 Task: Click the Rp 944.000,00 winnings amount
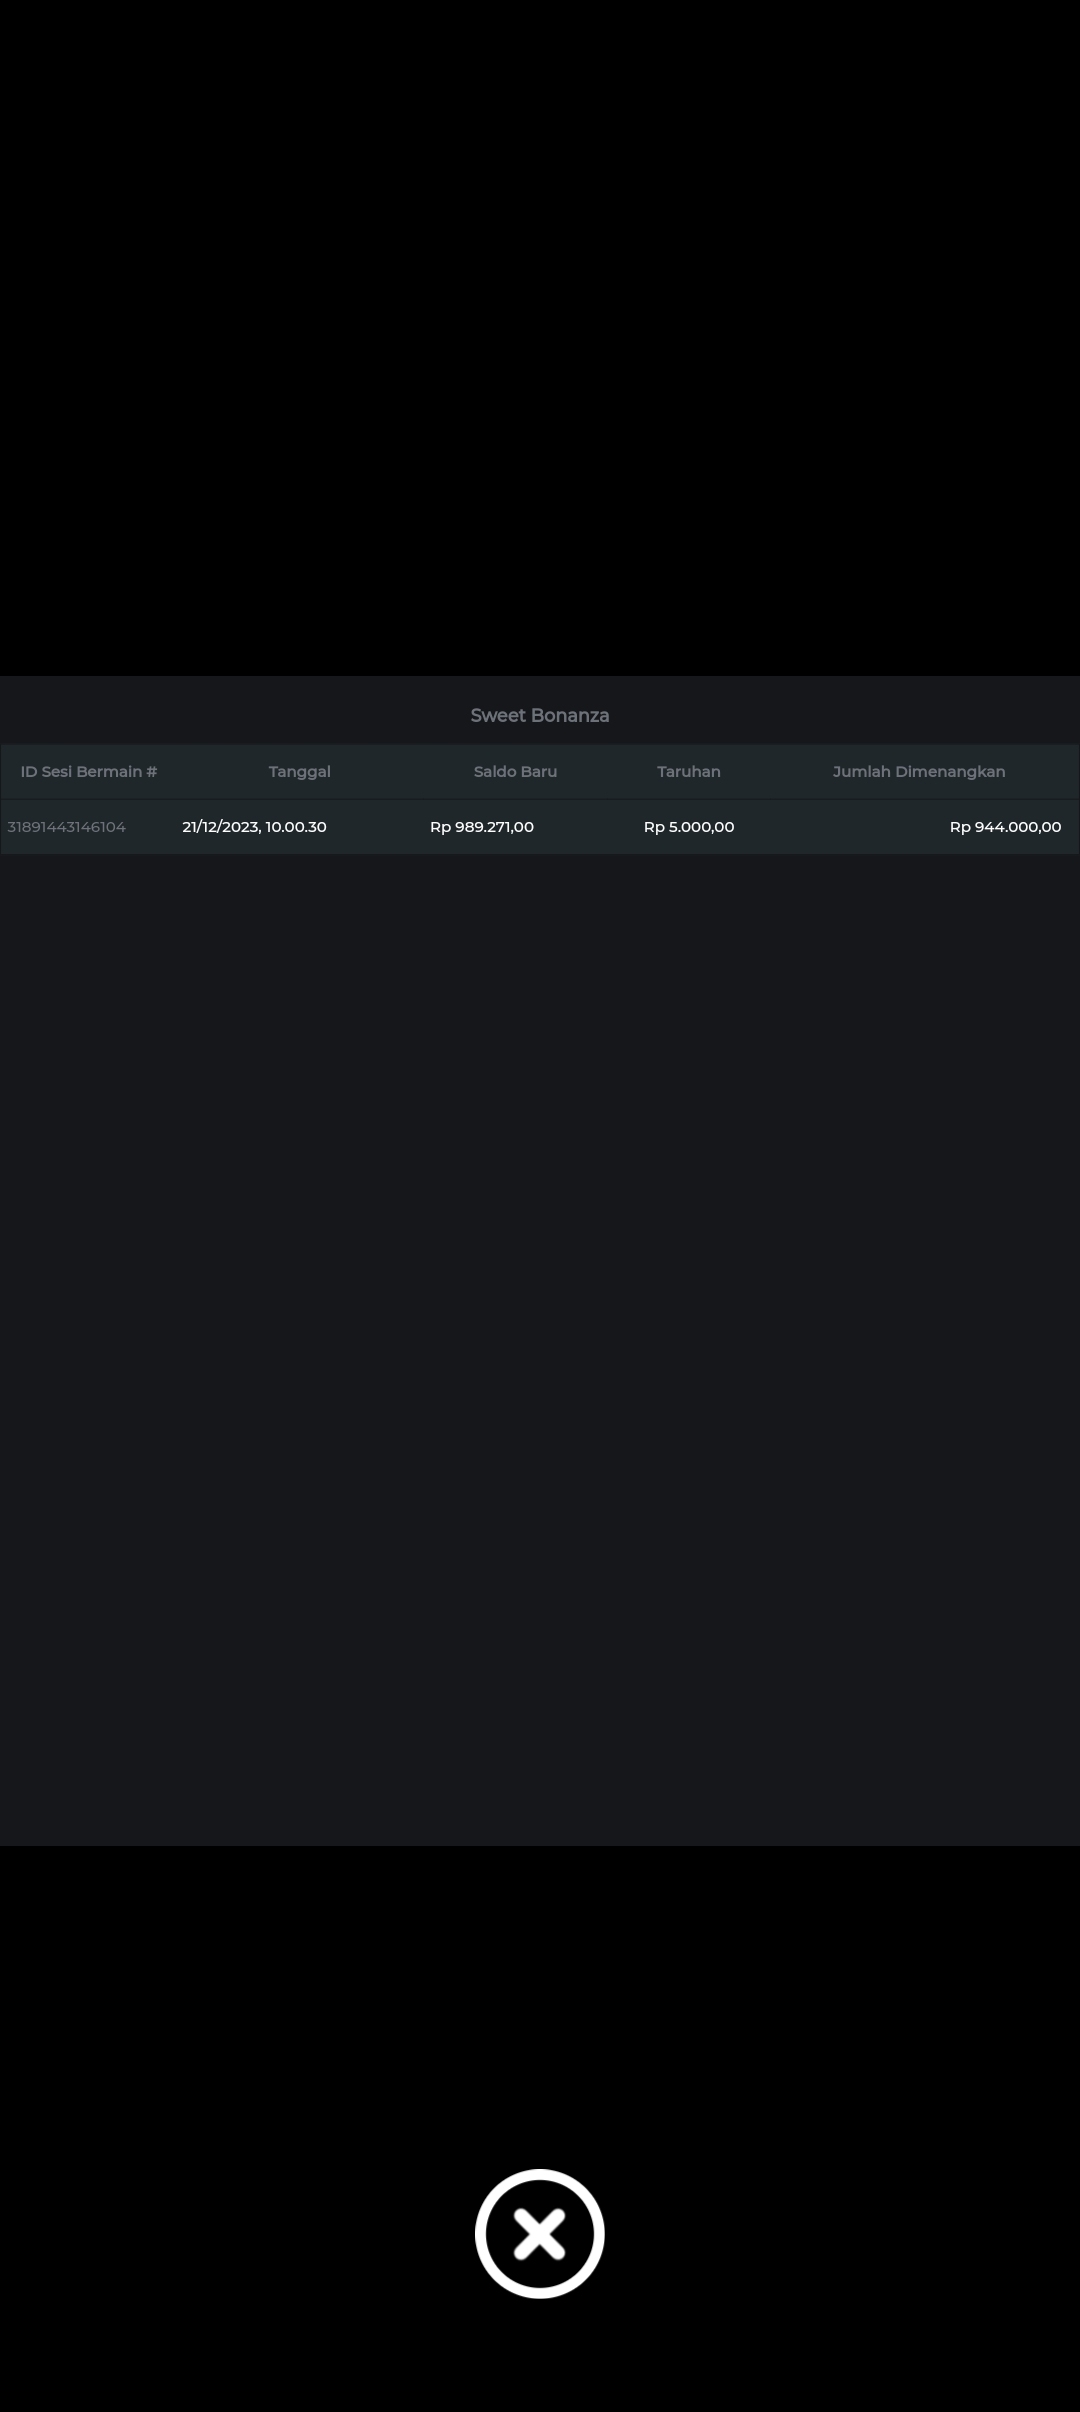tap(1004, 827)
